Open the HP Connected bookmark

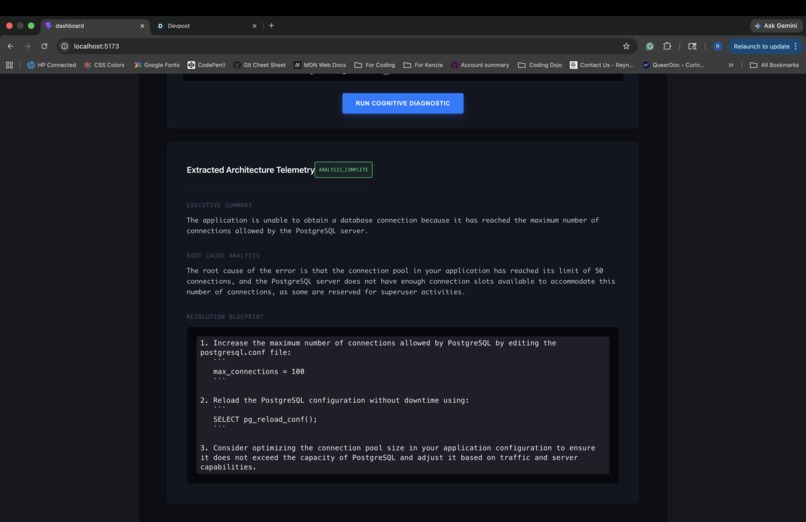51,65
